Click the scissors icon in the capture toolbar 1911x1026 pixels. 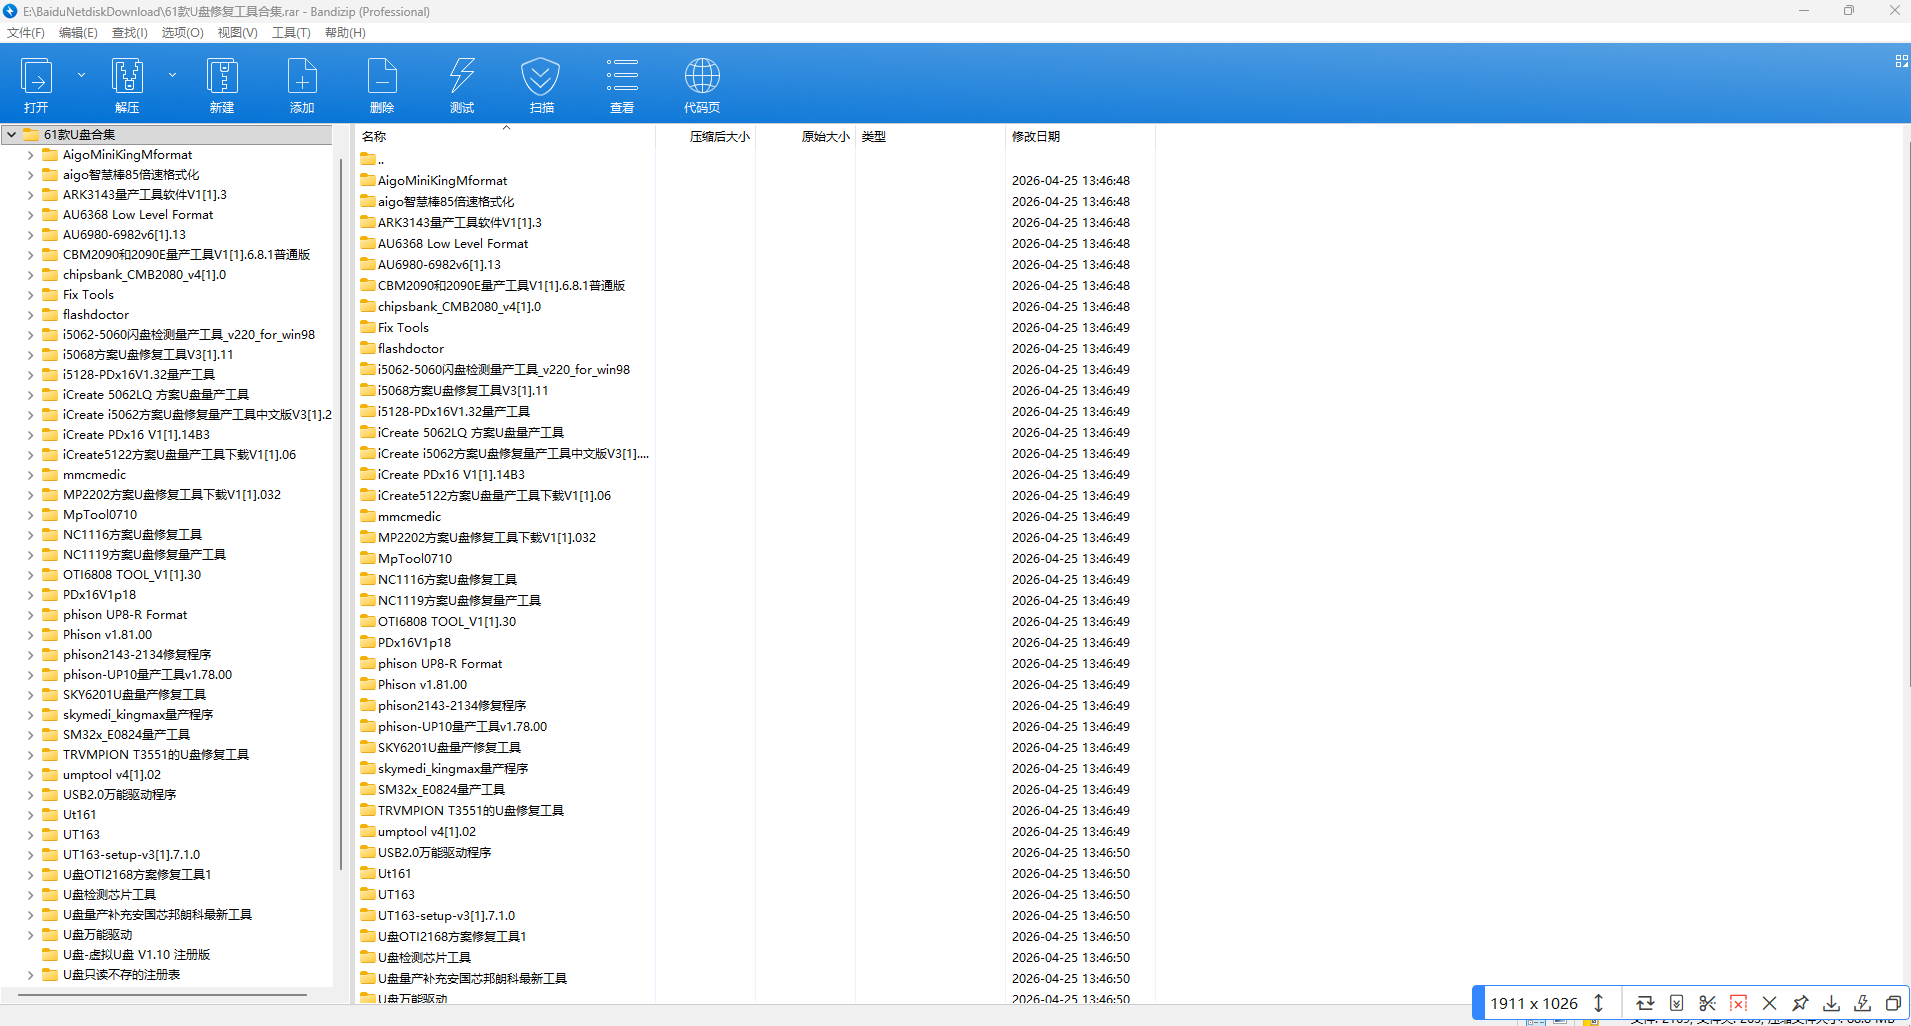tap(1707, 1003)
